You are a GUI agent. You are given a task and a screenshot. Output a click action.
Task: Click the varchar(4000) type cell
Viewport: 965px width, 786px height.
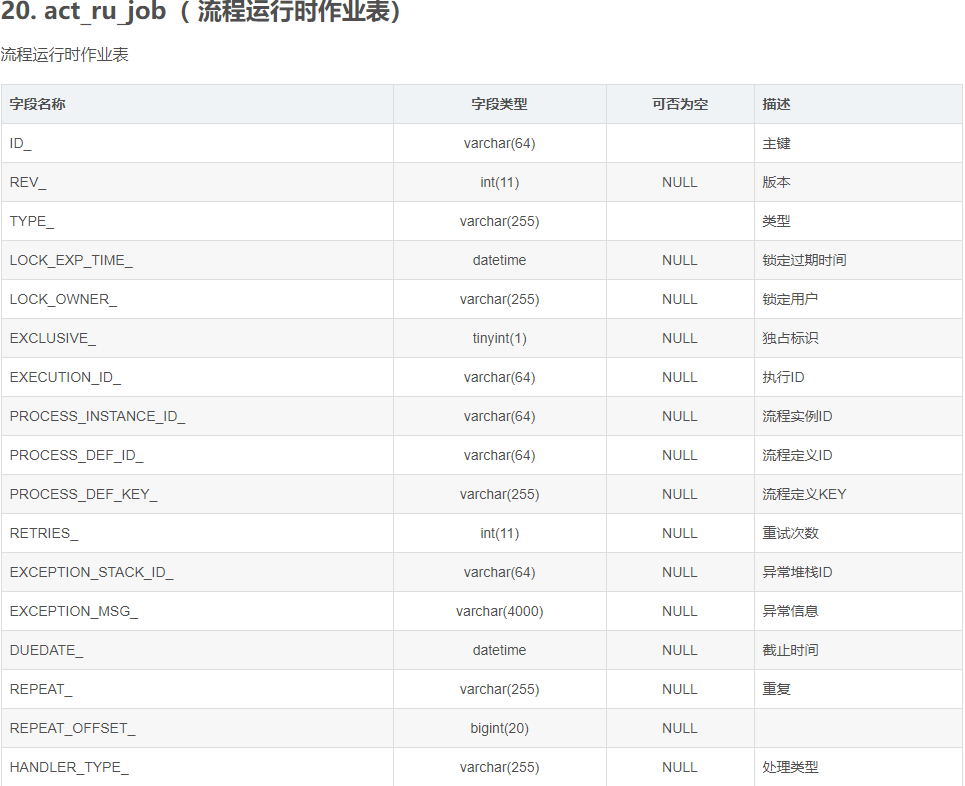click(x=499, y=611)
